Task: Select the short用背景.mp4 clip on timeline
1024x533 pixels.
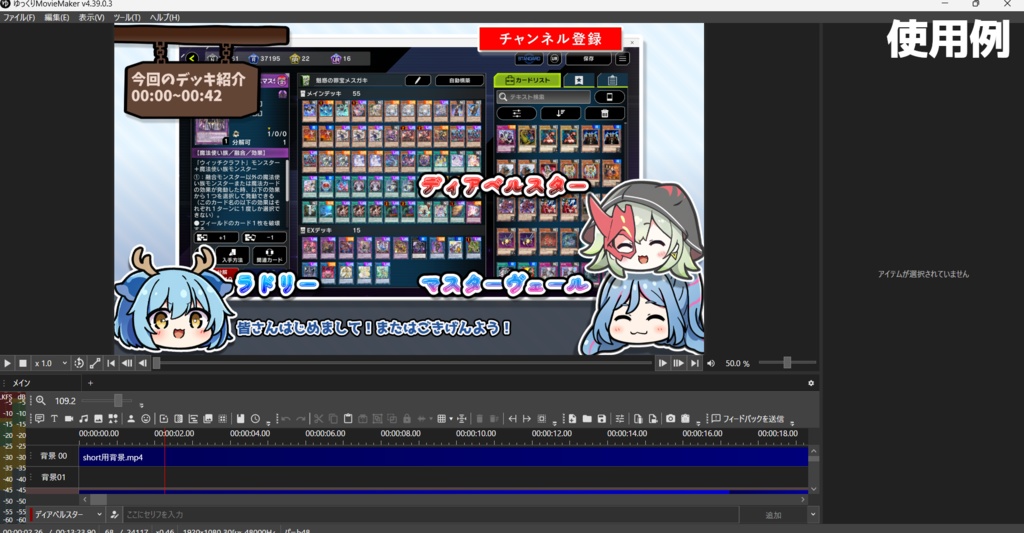Action: (443, 457)
